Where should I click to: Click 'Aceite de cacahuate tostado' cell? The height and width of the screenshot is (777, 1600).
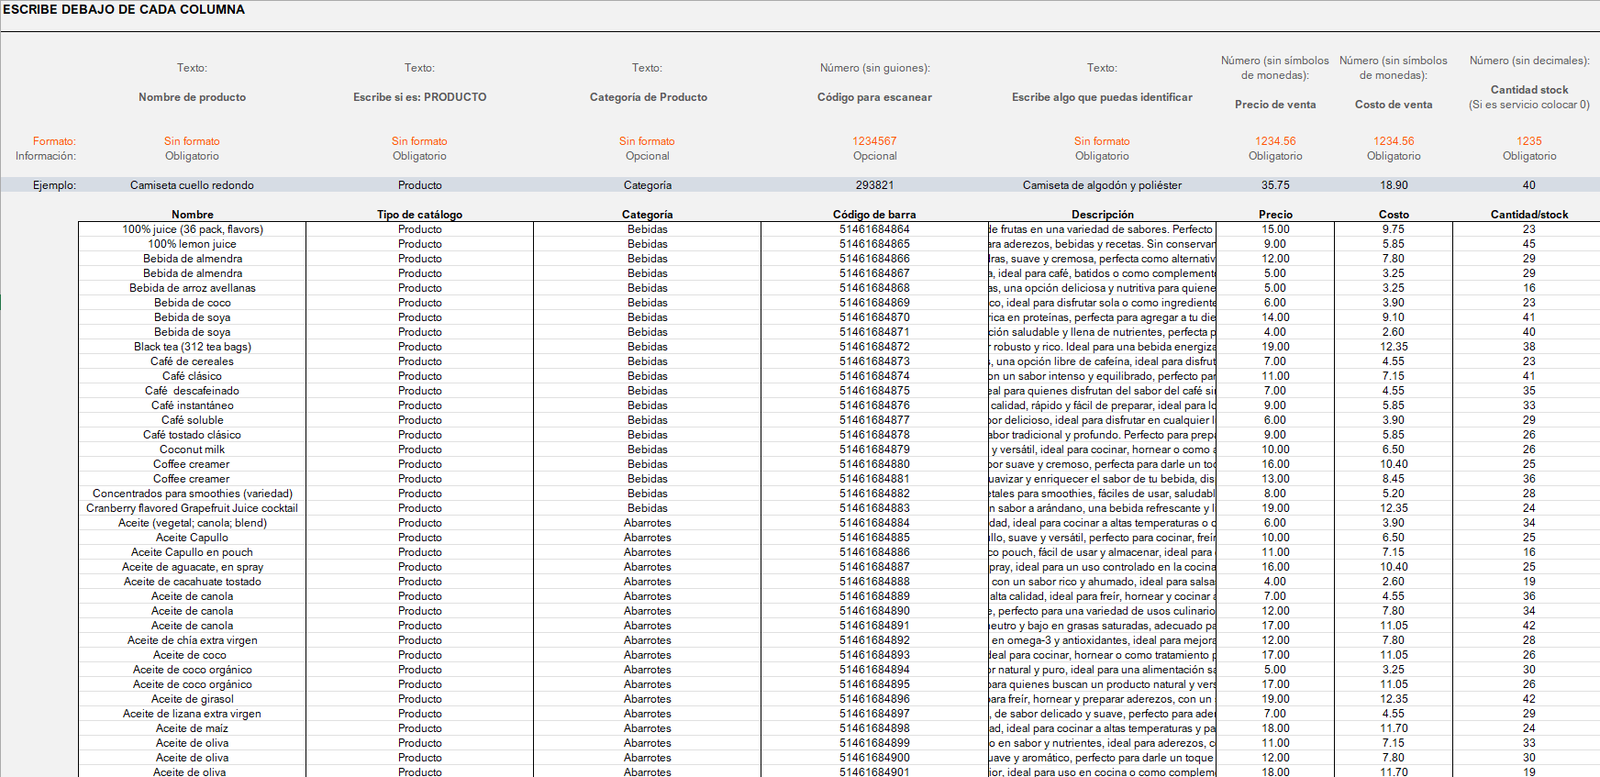pyautogui.click(x=192, y=581)
